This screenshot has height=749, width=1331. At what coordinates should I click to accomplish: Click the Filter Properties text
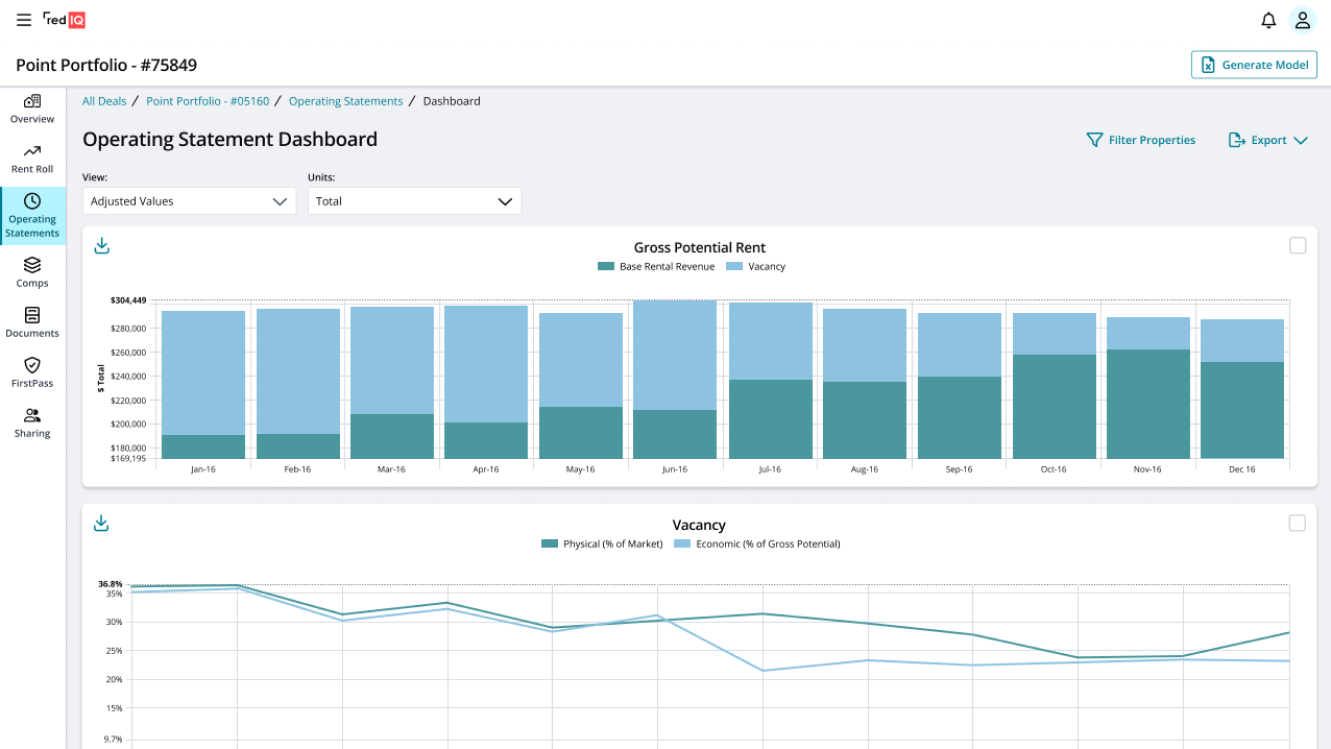[x=1152, y=140]
